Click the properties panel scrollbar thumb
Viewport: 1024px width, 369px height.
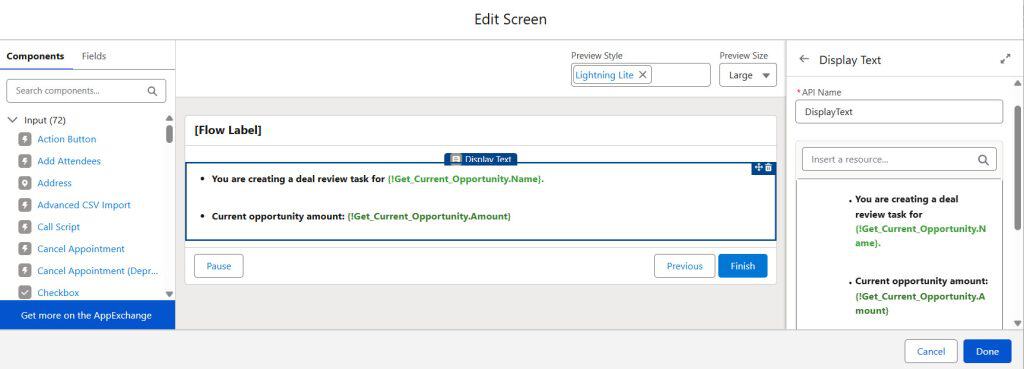coord(1017,167)
